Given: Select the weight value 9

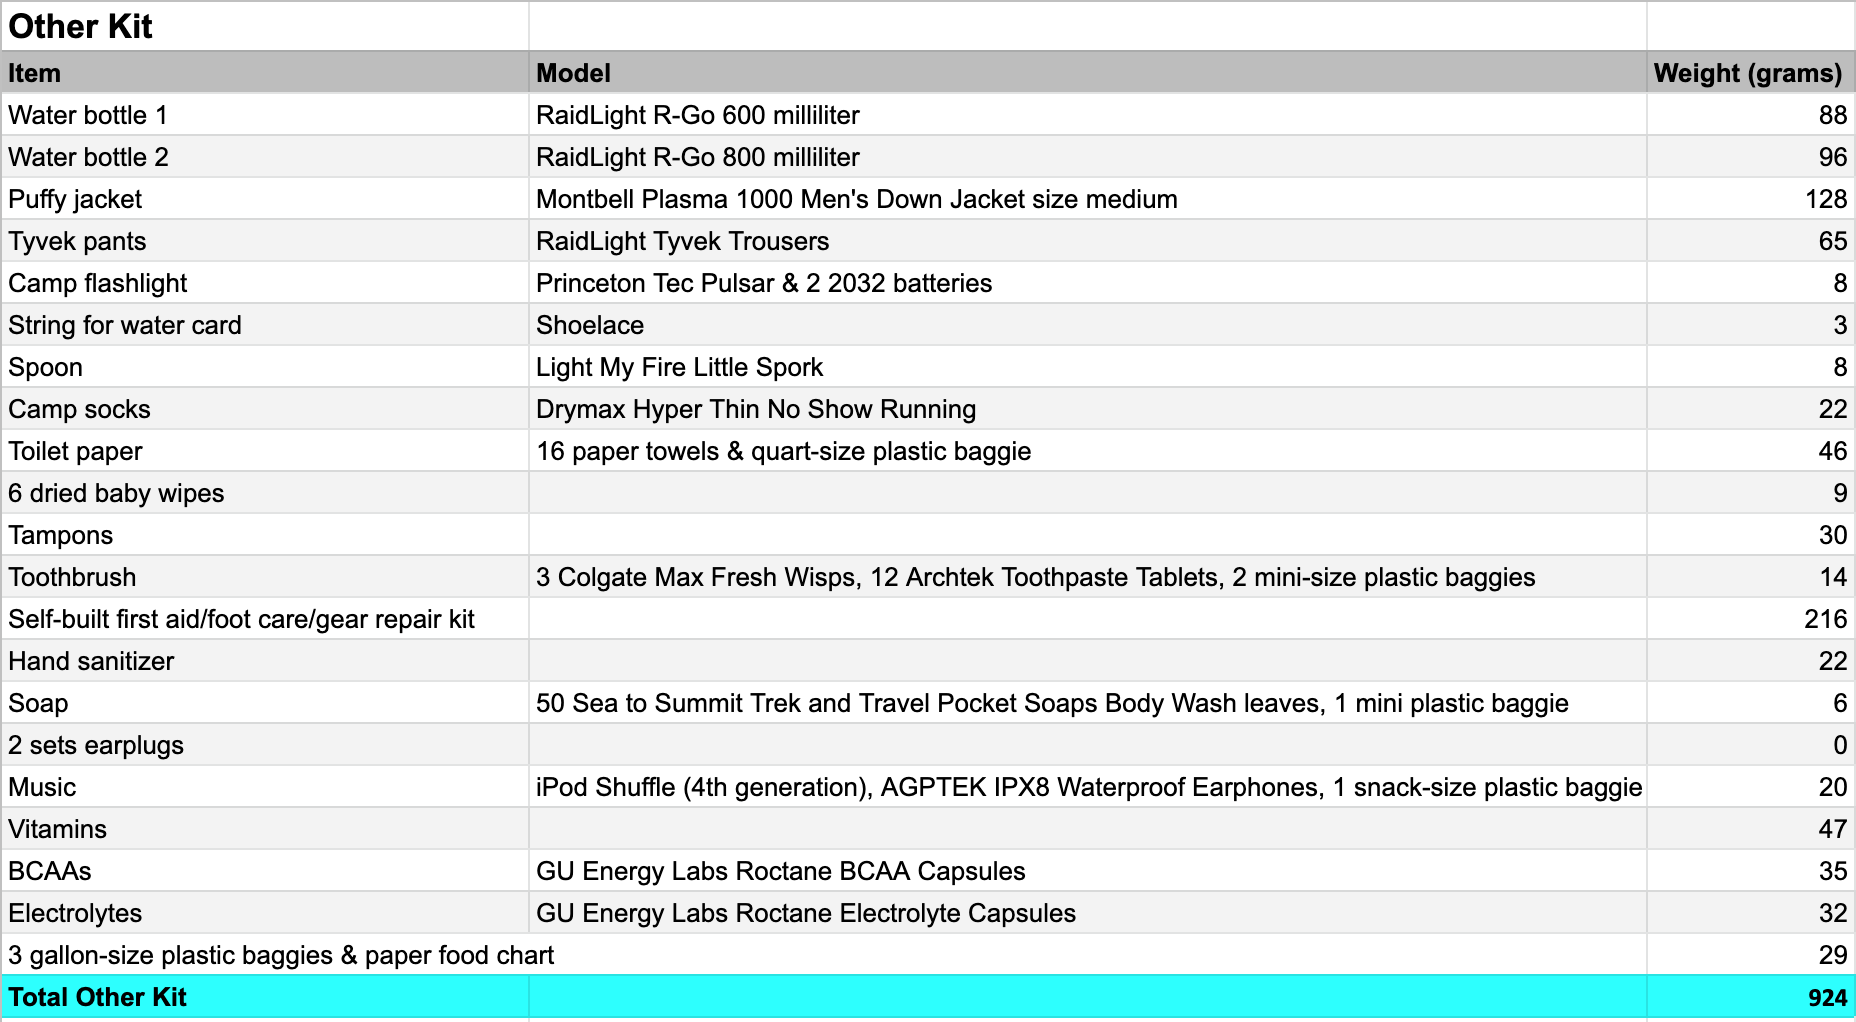Looking at the screenshot, I should coord(1750,493).
